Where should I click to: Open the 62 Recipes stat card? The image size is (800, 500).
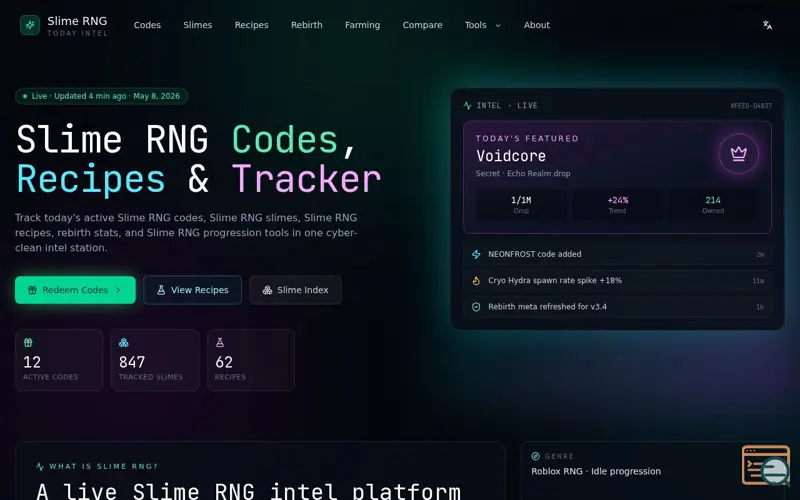tap(251, 360)
